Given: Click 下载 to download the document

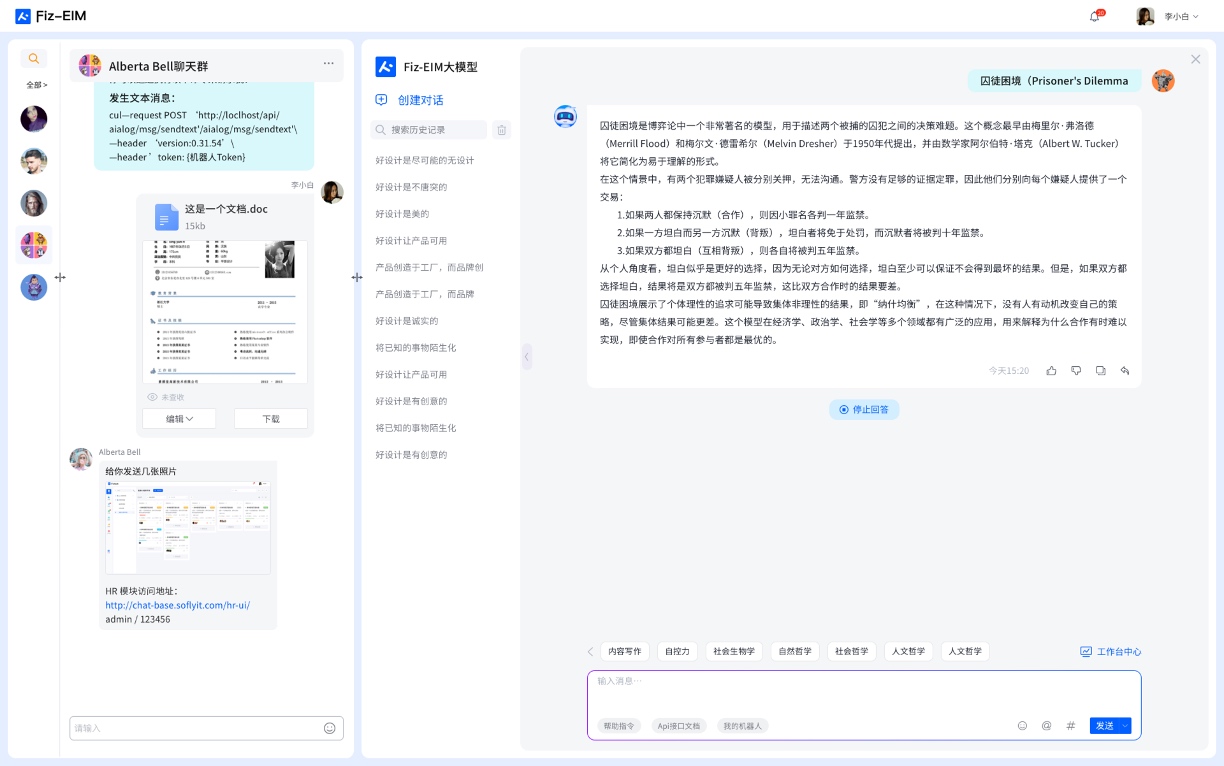Looking at the screenshot, I should tap(271, 419).
